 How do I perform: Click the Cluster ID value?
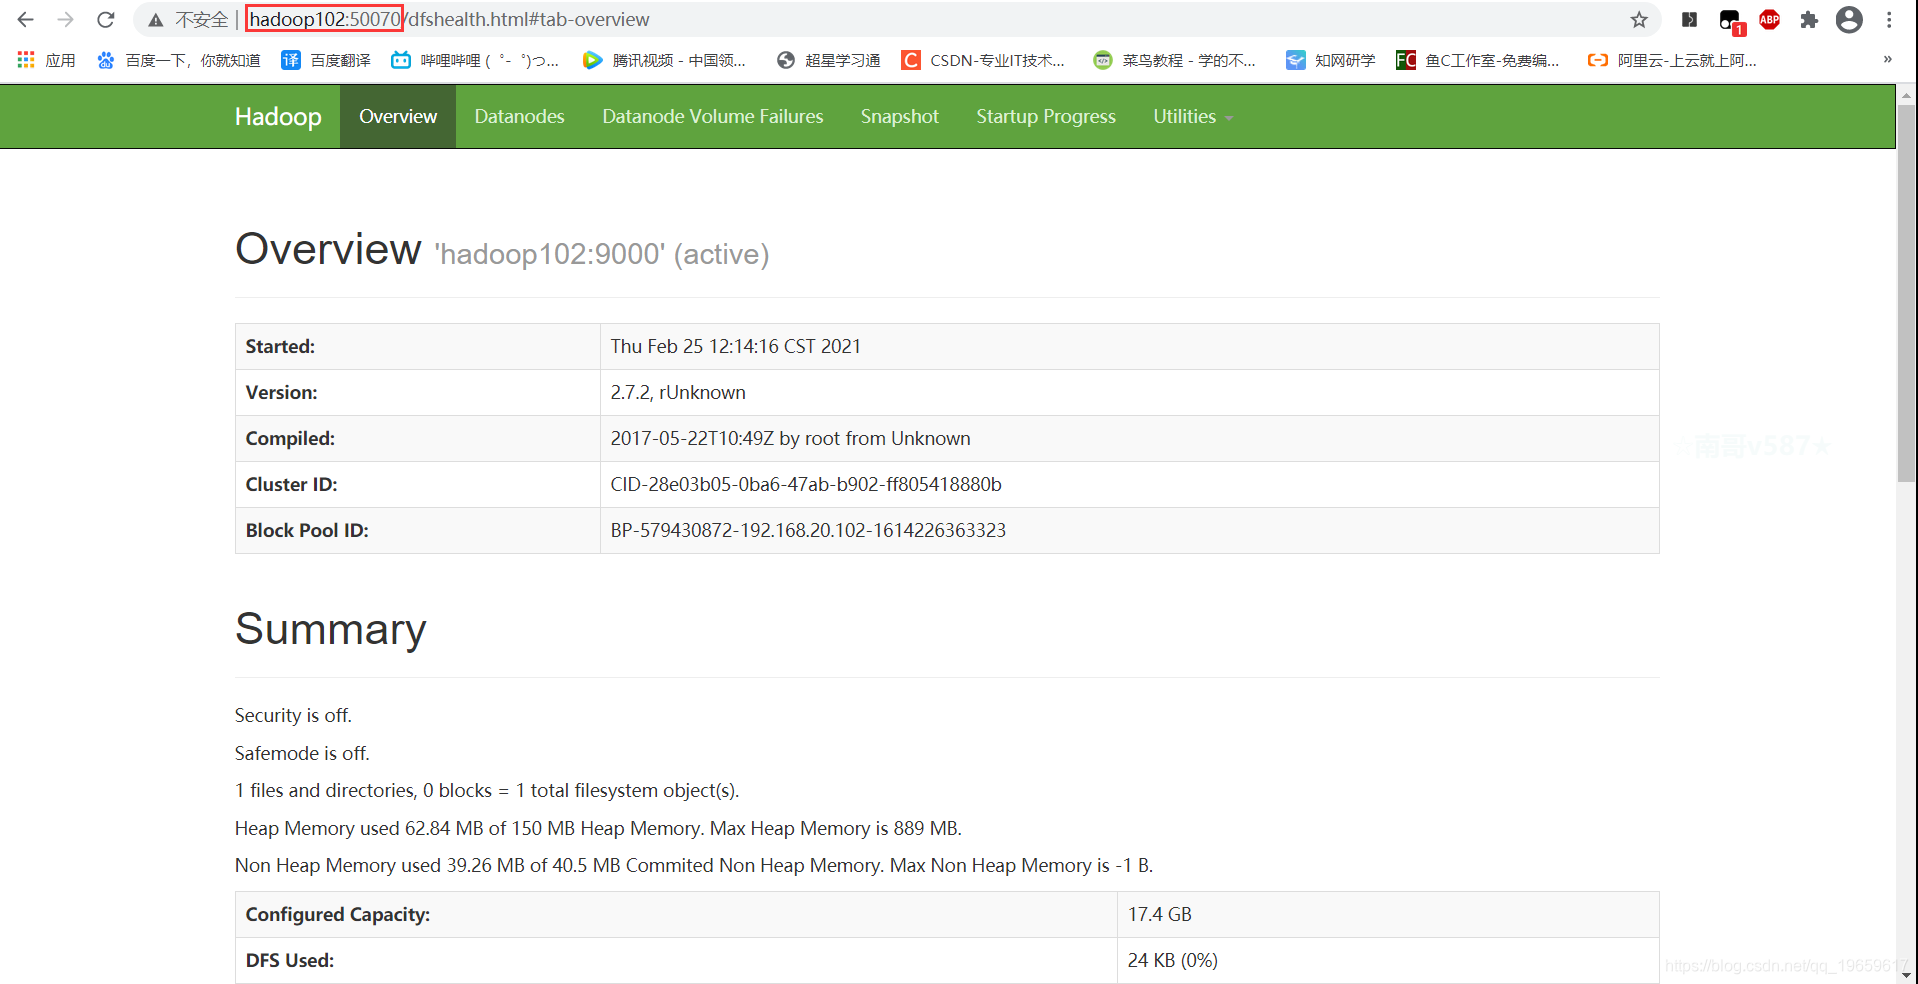(x=806, y=484)
